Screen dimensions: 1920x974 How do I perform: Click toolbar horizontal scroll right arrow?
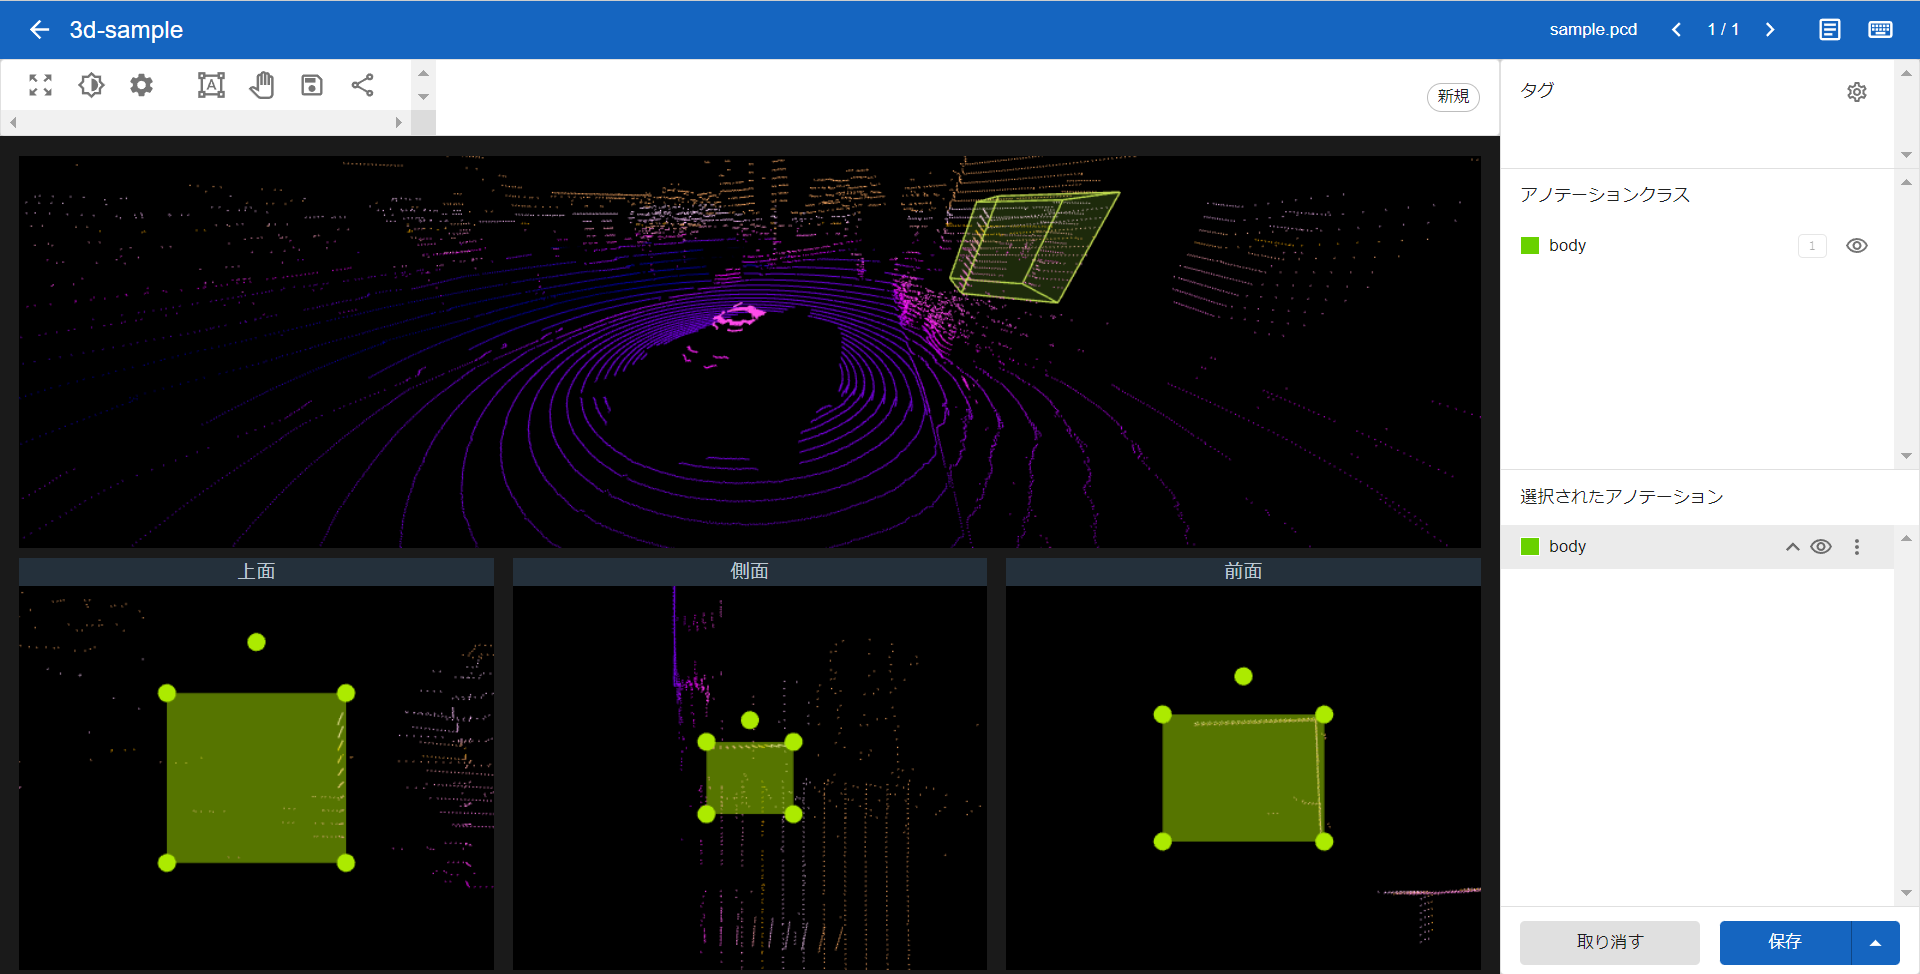pyautogui.click(x=398, y=123)
